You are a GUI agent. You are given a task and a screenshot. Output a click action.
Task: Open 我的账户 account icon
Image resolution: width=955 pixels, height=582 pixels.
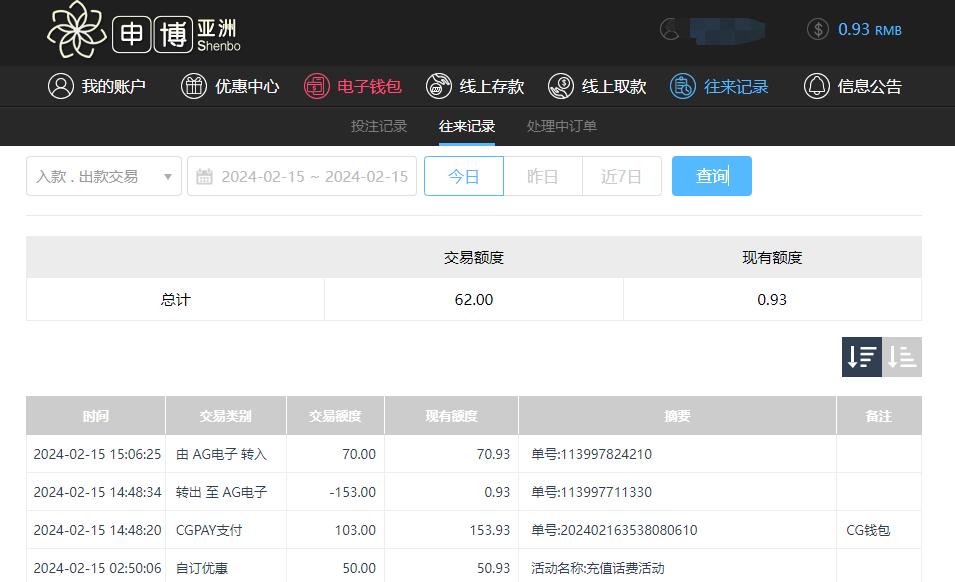tap(61, 86)
